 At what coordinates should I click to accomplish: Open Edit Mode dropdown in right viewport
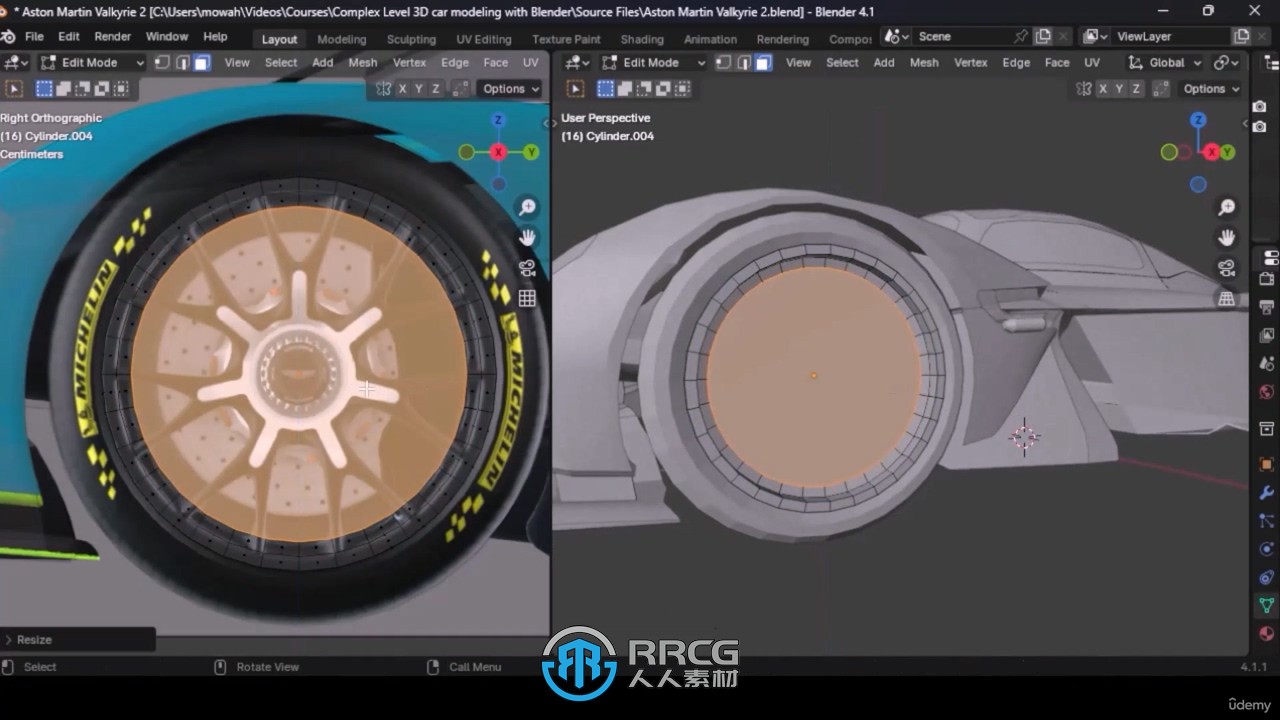point(652,62)
